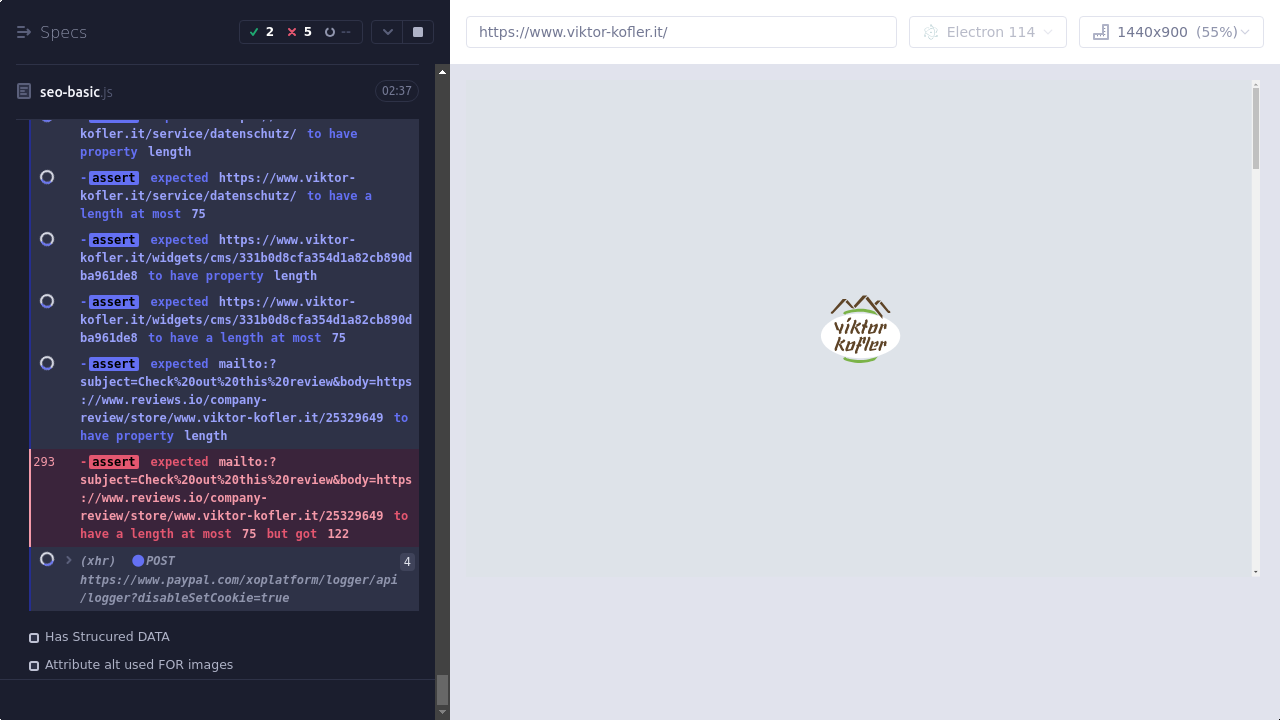Click the URL field showing viktor-kofler.it
Image resolution: width=1280 pixels, height=720 pixels.
click(x=680, y=32)
